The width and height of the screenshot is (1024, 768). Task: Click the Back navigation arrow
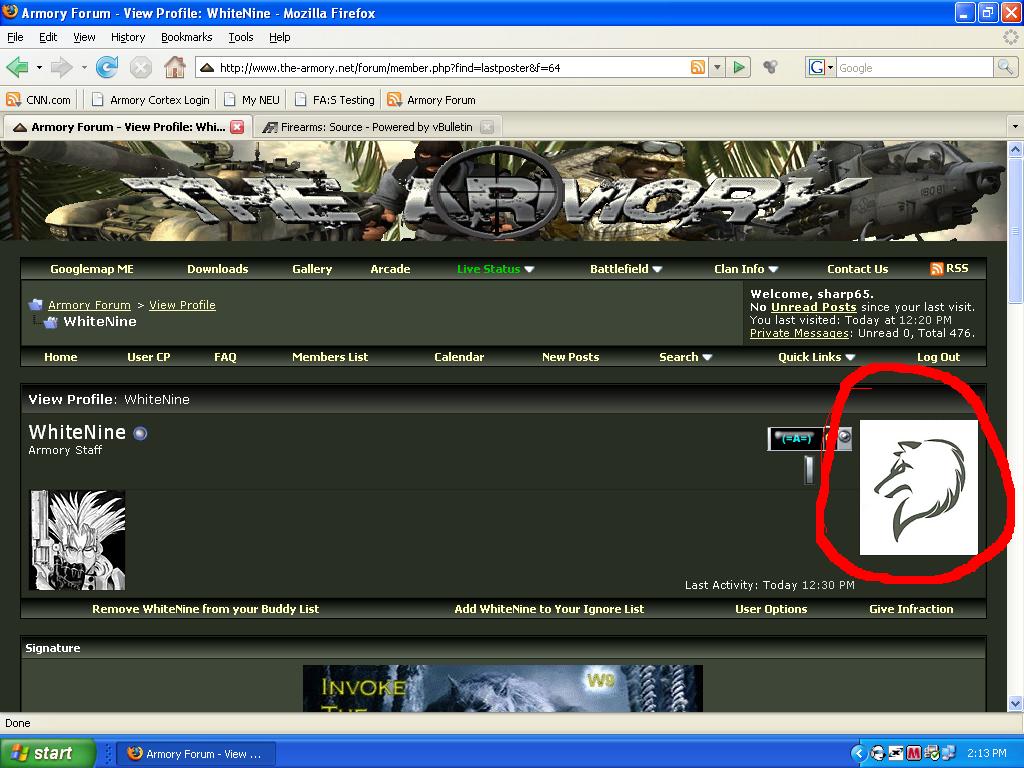(17, 67)
